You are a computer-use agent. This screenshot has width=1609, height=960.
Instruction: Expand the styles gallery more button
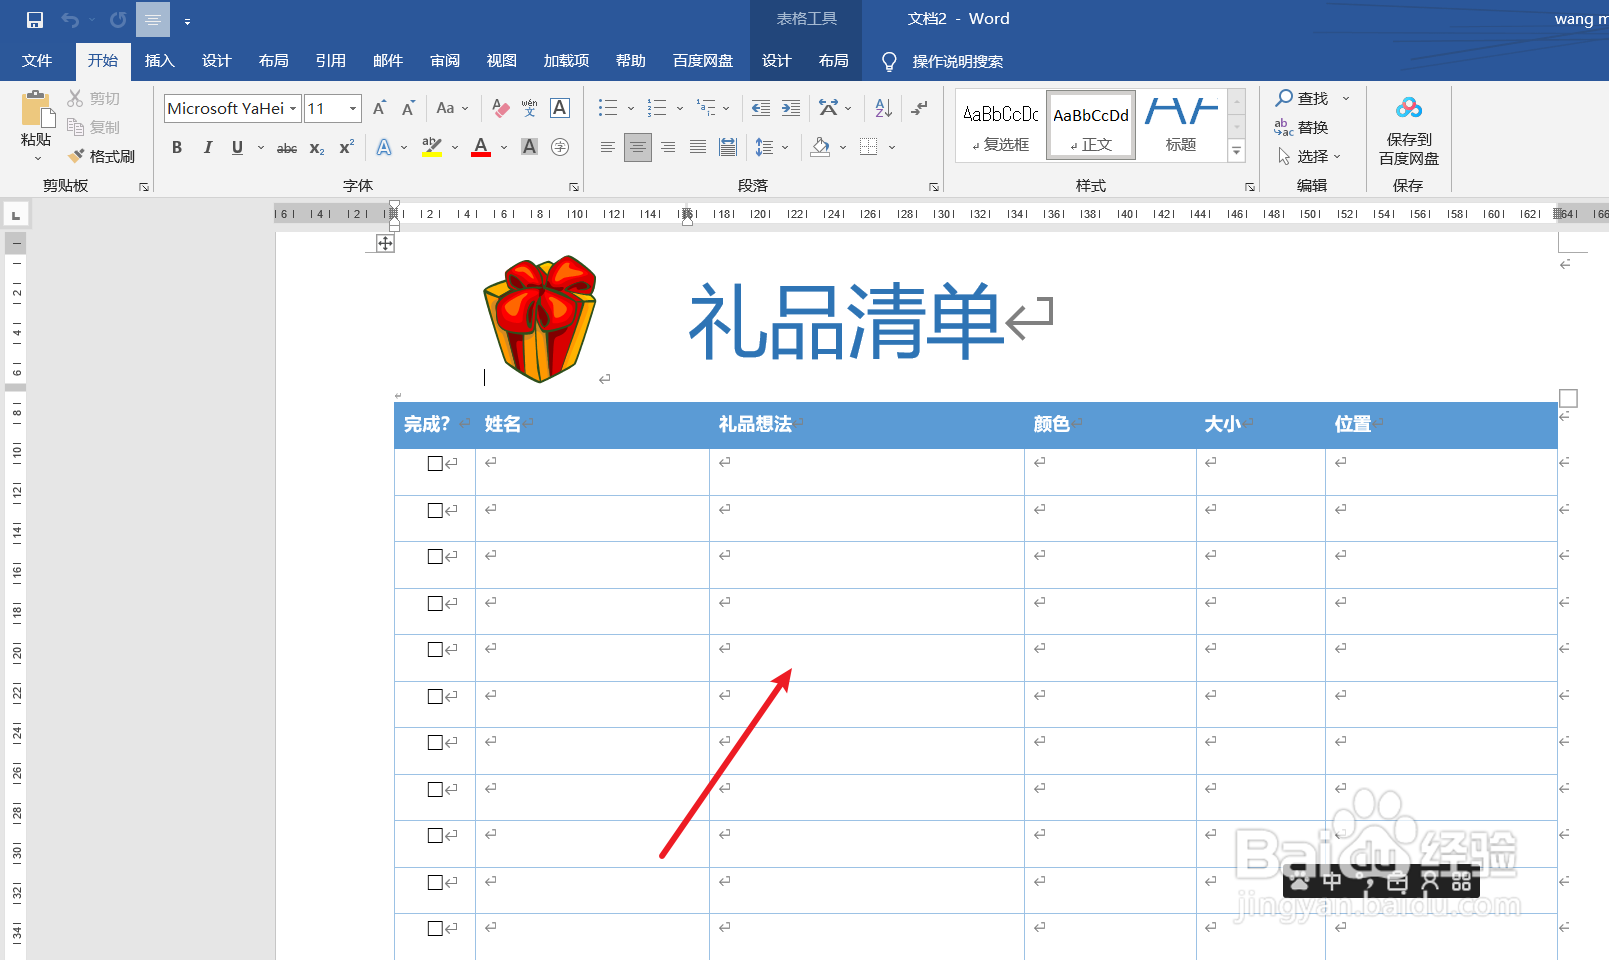click(x=1237, y=151)
